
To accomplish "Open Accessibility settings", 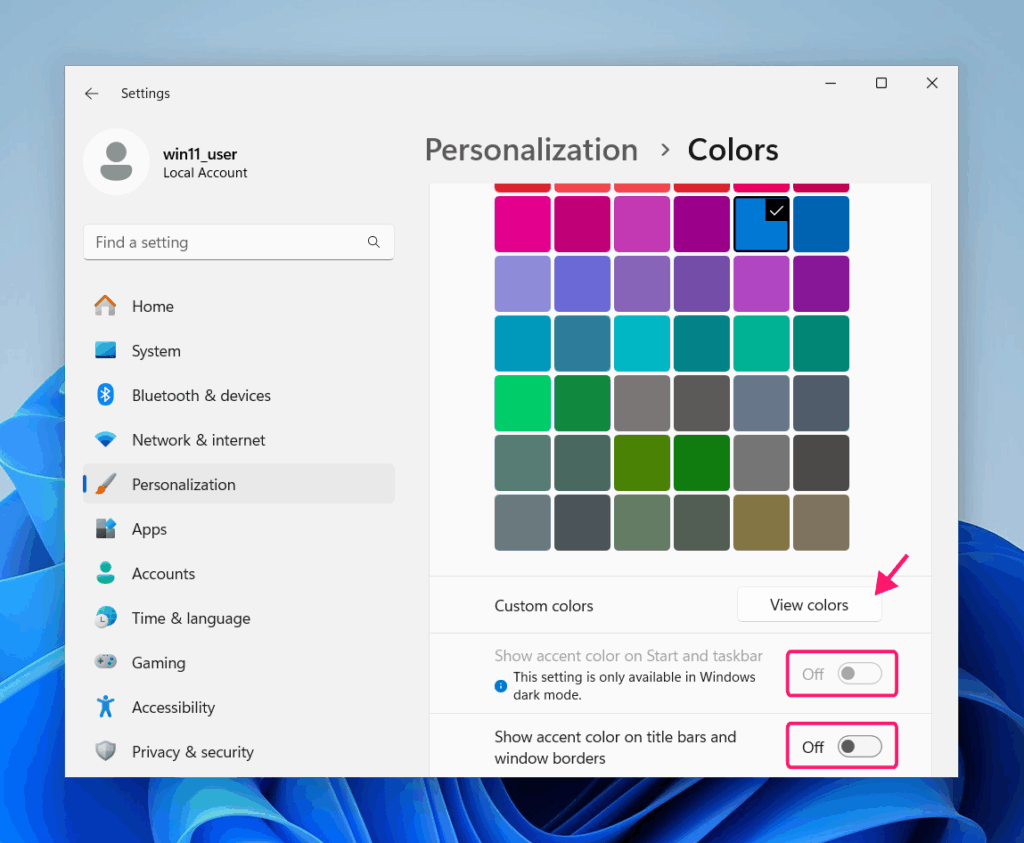I will tap(239, 707).
